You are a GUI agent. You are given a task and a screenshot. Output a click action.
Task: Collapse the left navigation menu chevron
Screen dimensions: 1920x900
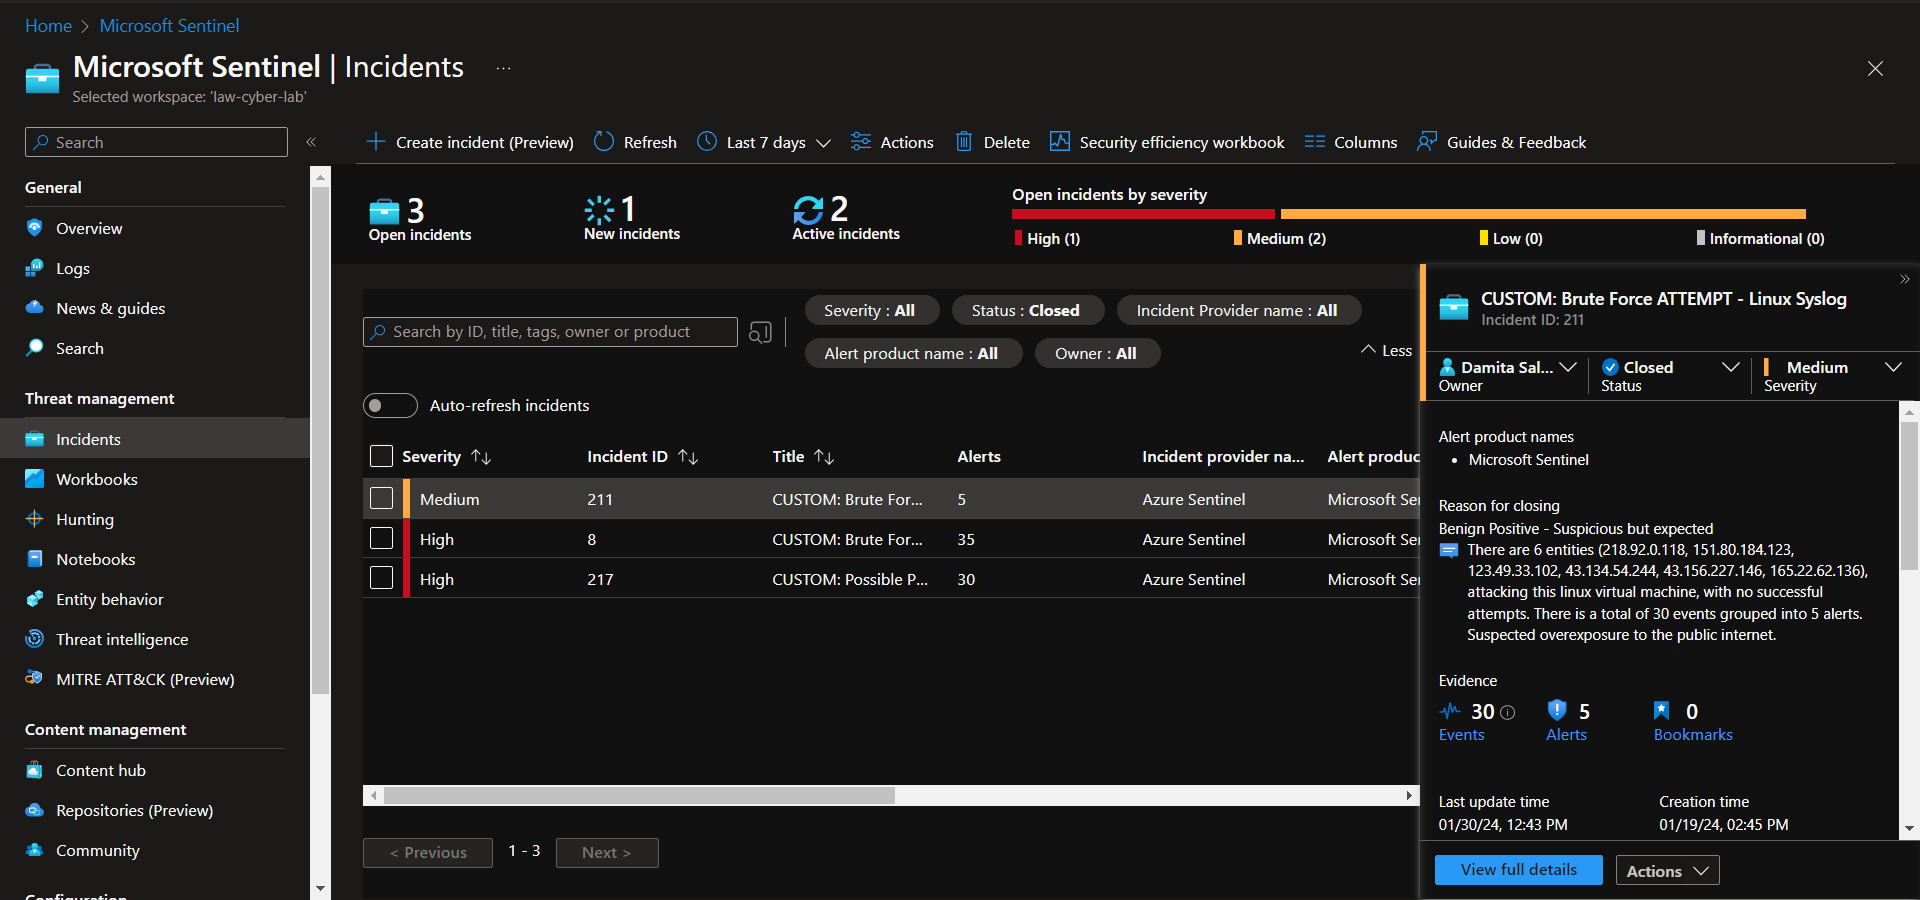311,142
